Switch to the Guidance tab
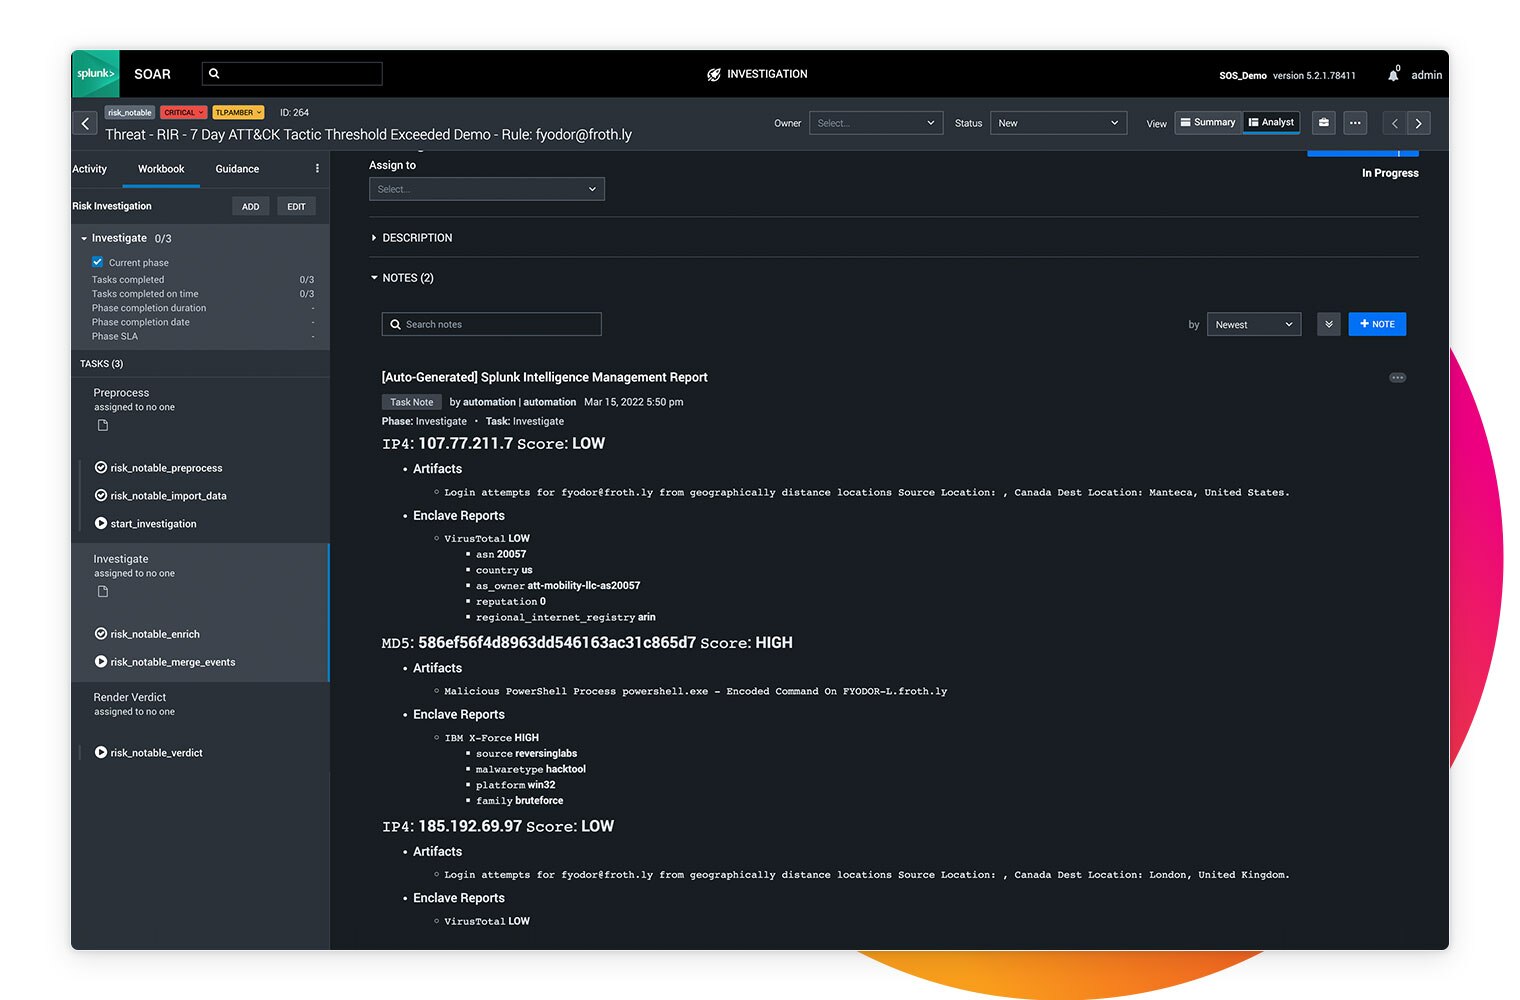1520x1000 pixels. click(x=236, y=169)
